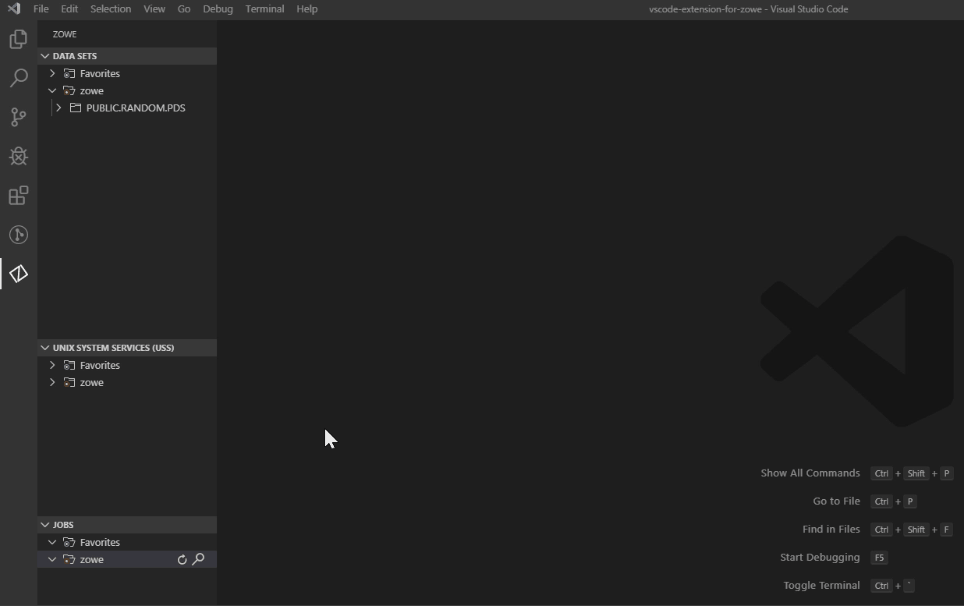The height and width of the screenshot is (606, 964).
Task: Collapse the DATA SETS section header
Action: click(75, 56)
